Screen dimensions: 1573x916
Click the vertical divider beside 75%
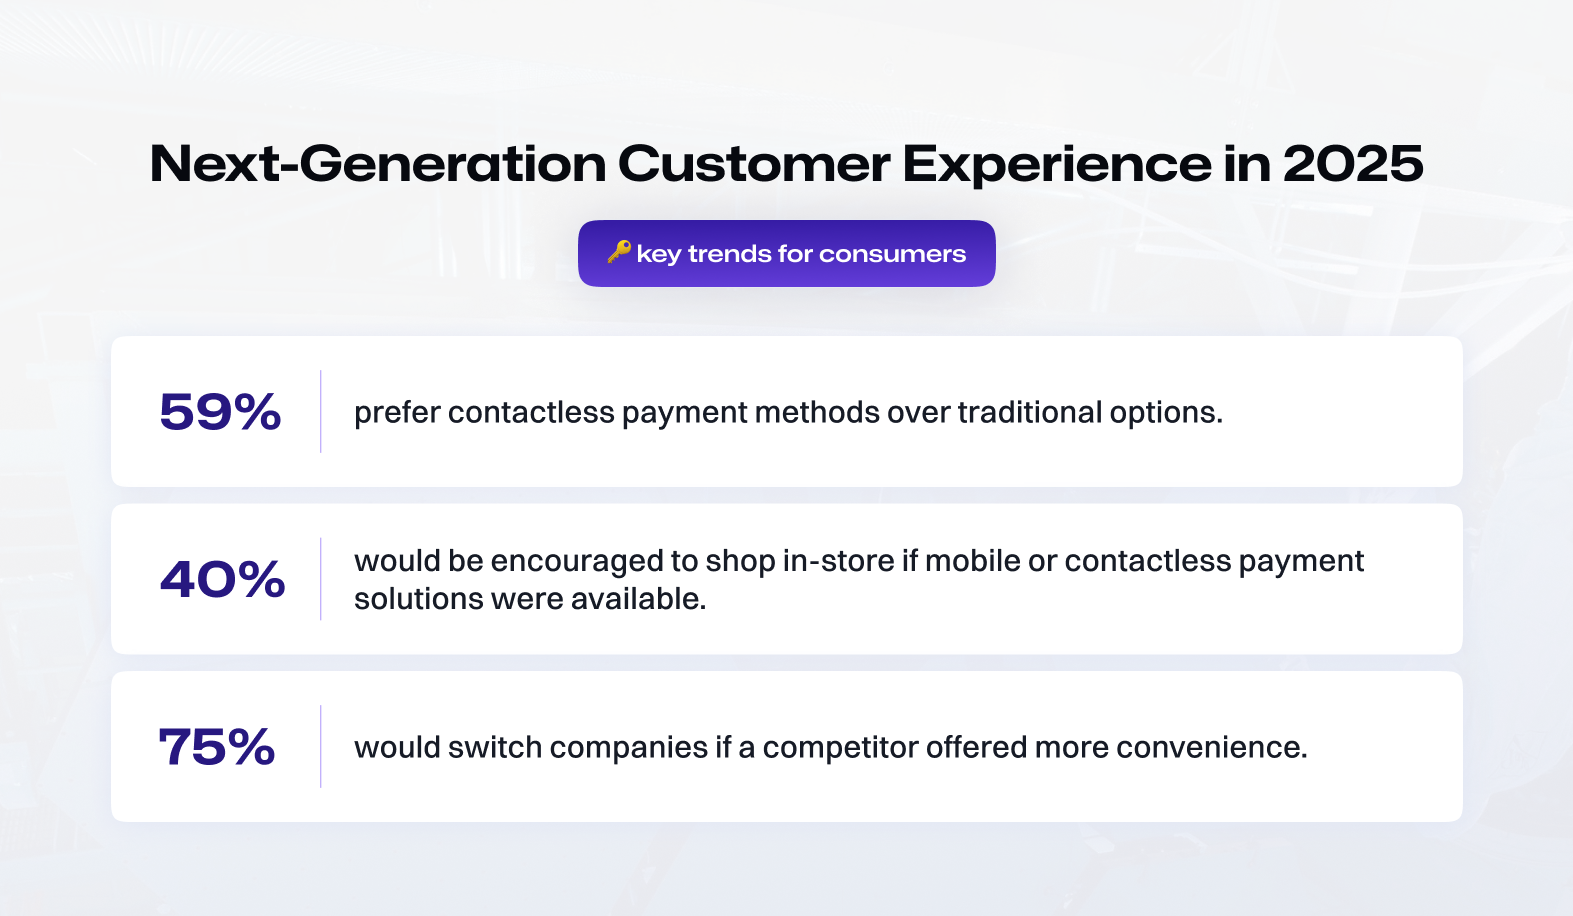(321, 746)
